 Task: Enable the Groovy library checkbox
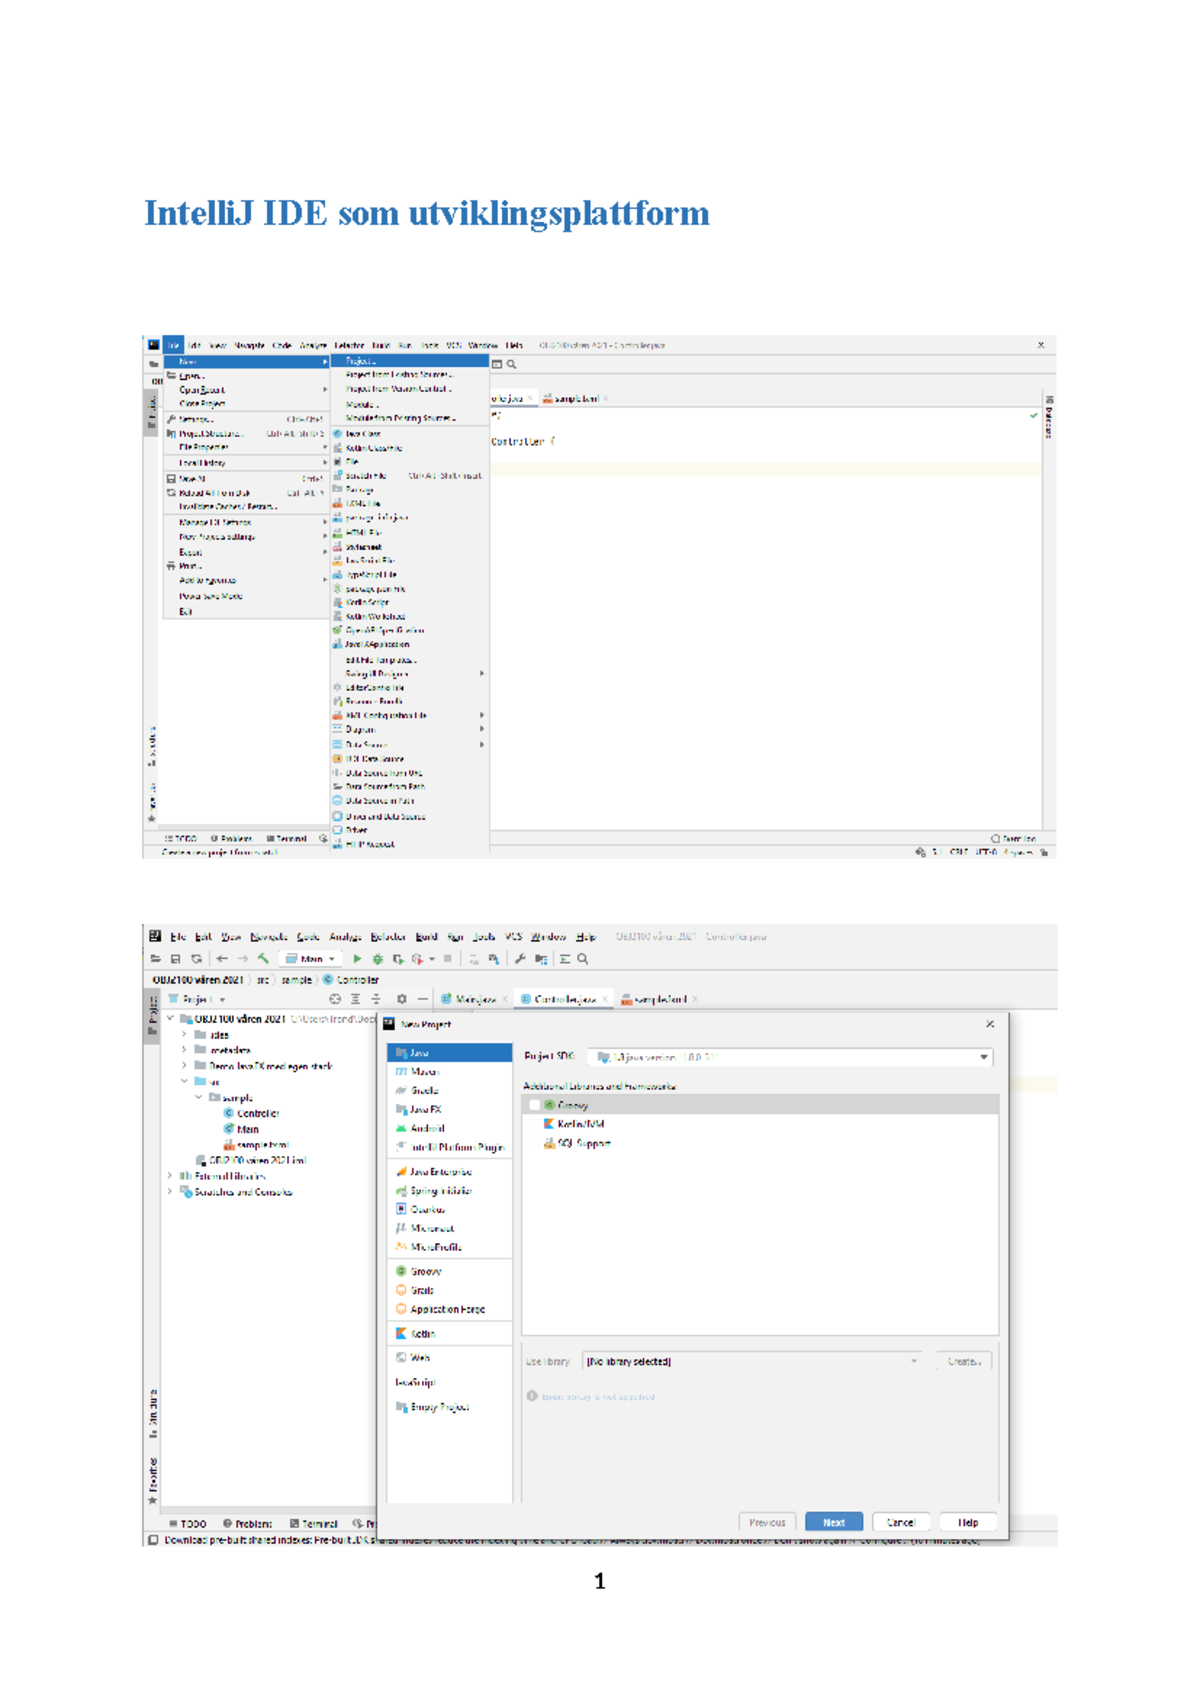[535, 1105]
